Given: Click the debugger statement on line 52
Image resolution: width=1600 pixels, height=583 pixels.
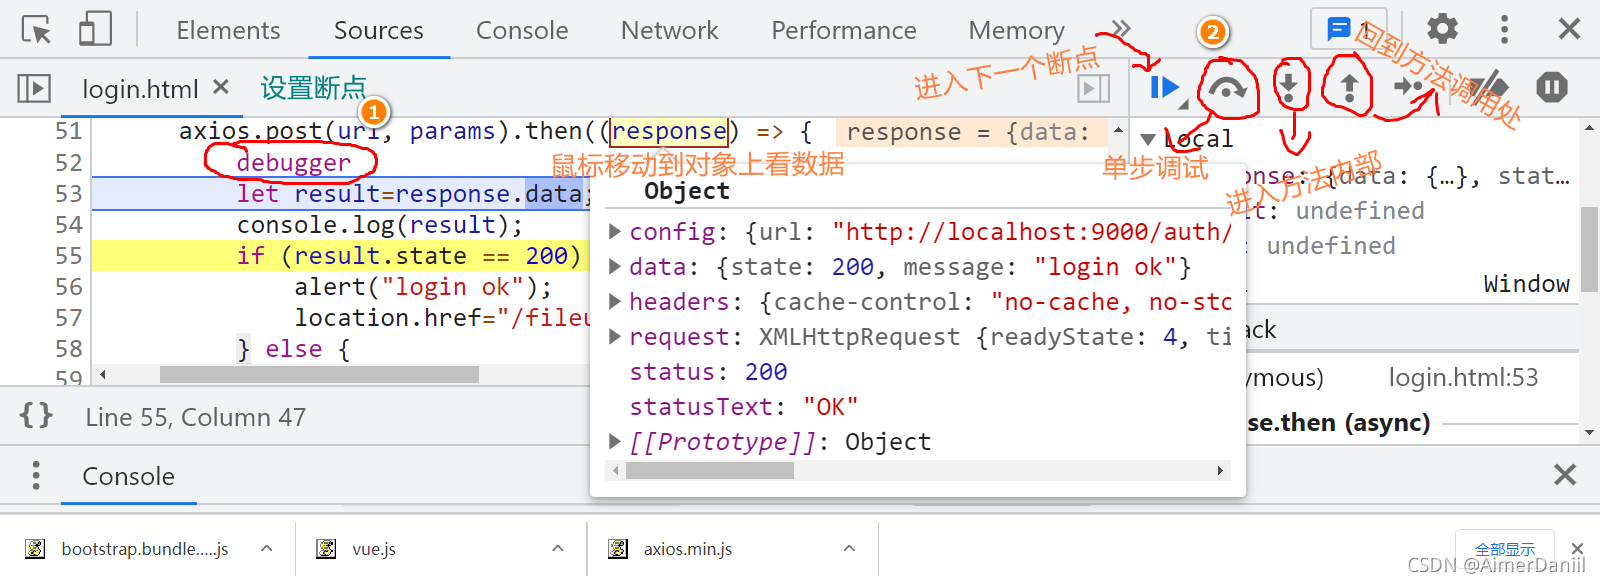Looking at the screenshot, I should [293, 163].
